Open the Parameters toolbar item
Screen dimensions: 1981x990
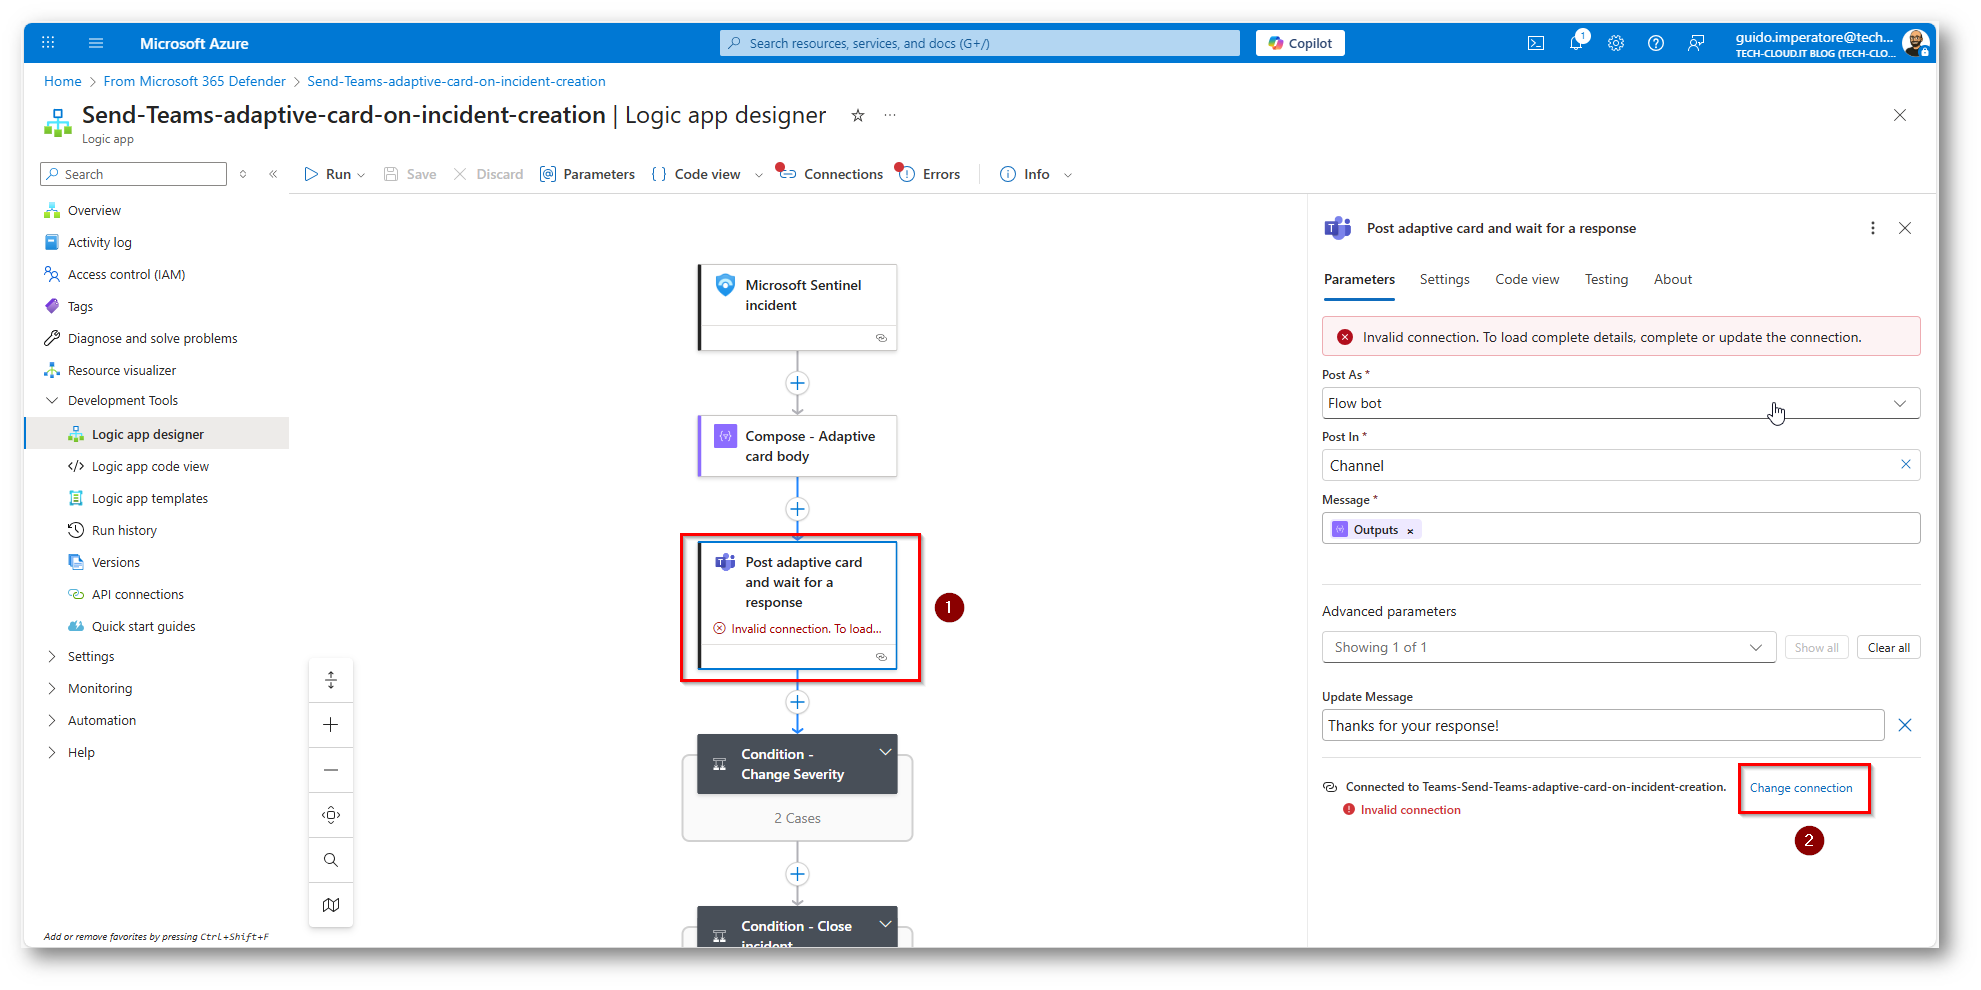click(x=587, y=174)
